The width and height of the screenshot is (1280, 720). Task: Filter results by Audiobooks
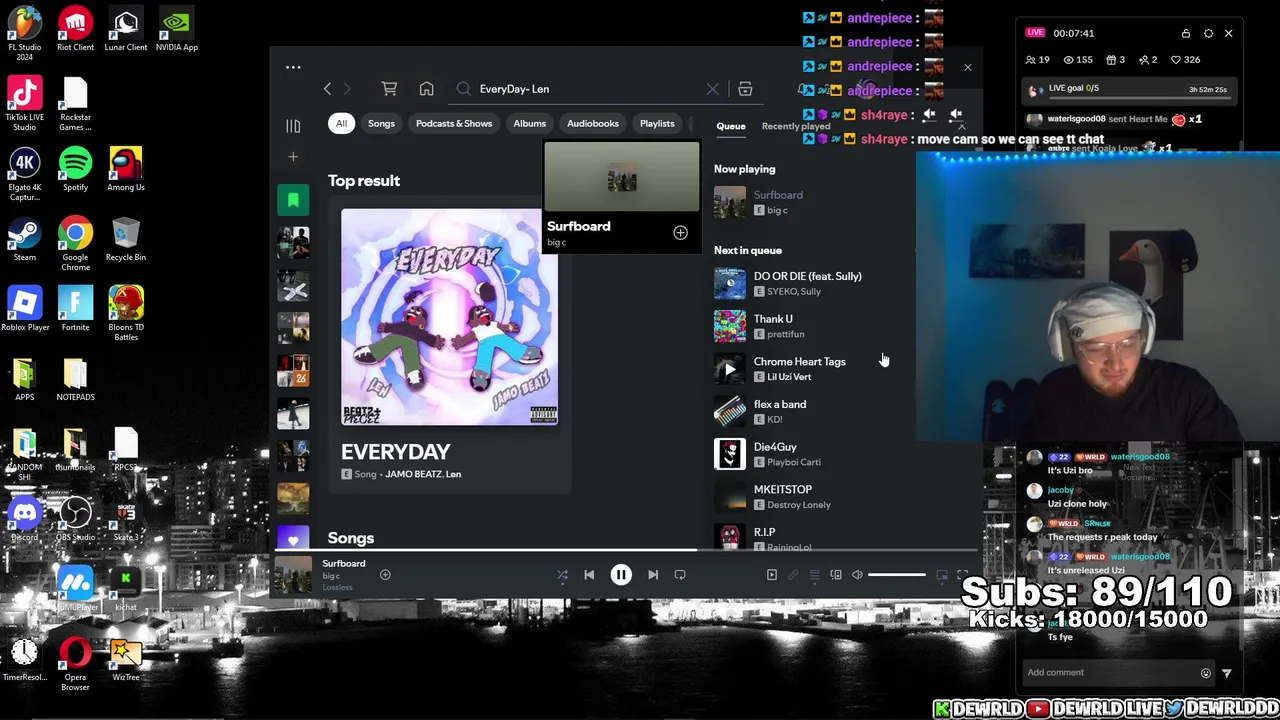[593, 124]
